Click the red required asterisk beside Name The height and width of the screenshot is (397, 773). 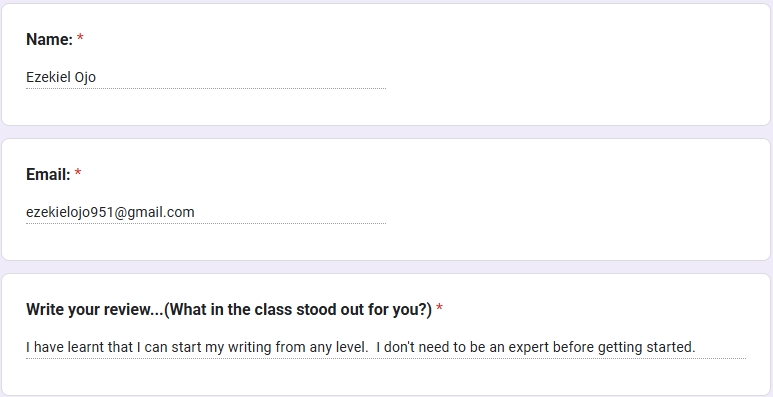pyautogui.click(x=80, y=38)
